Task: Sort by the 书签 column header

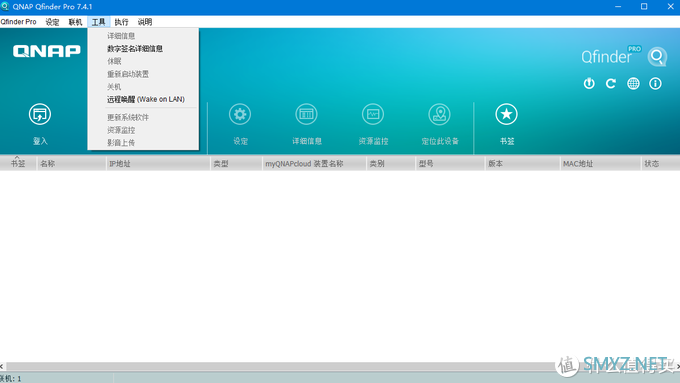Action: click(18, 164)
